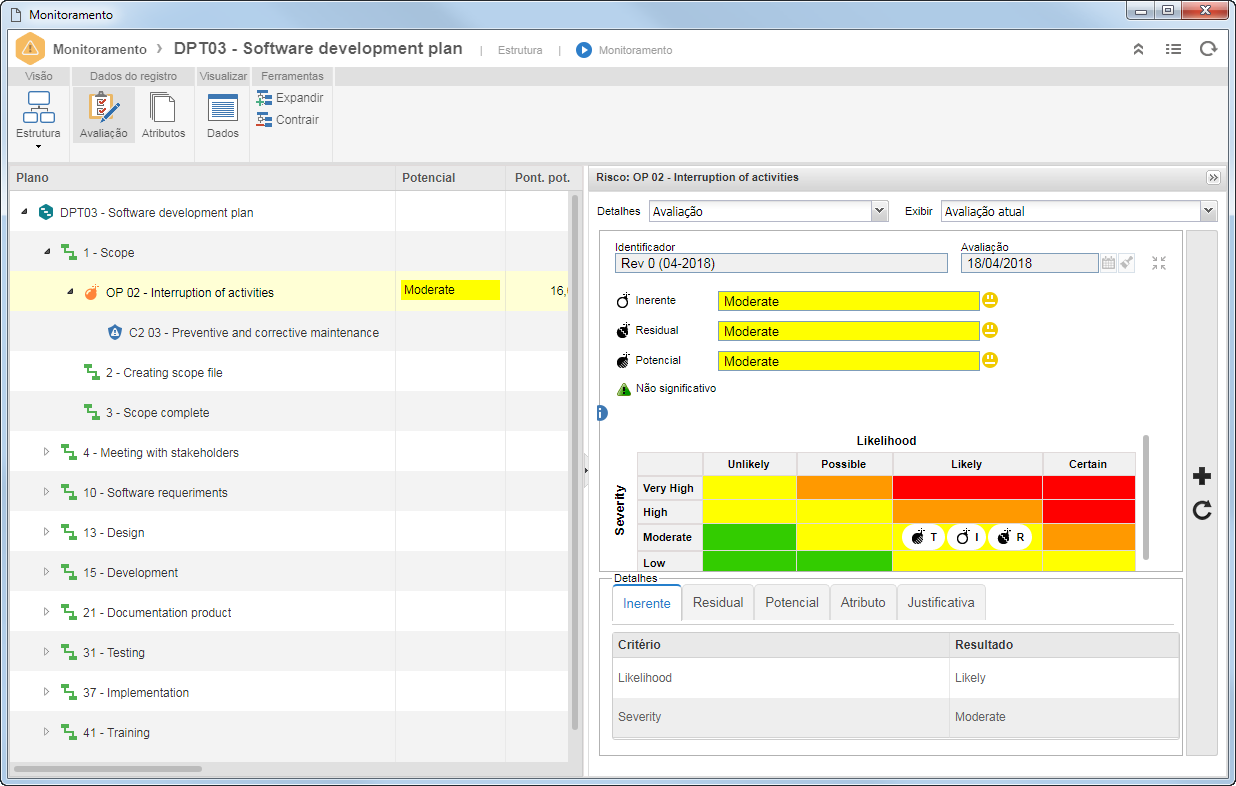Viewport: 1236px width, 786px height.
Task: Switch to the Inerente tab
Action: pos(647,603)
